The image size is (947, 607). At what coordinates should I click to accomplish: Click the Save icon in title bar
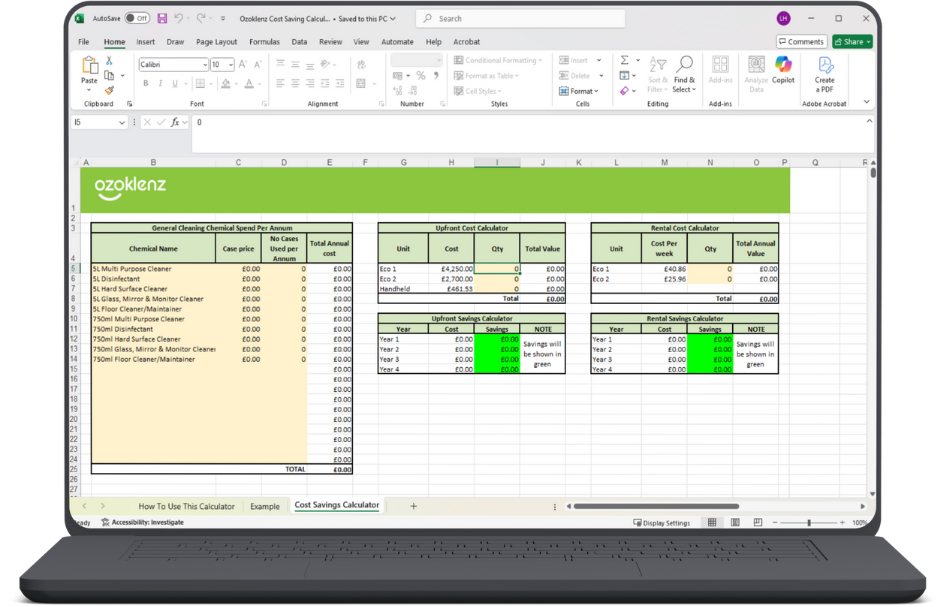pyautogui.click(x=161, y=18)
